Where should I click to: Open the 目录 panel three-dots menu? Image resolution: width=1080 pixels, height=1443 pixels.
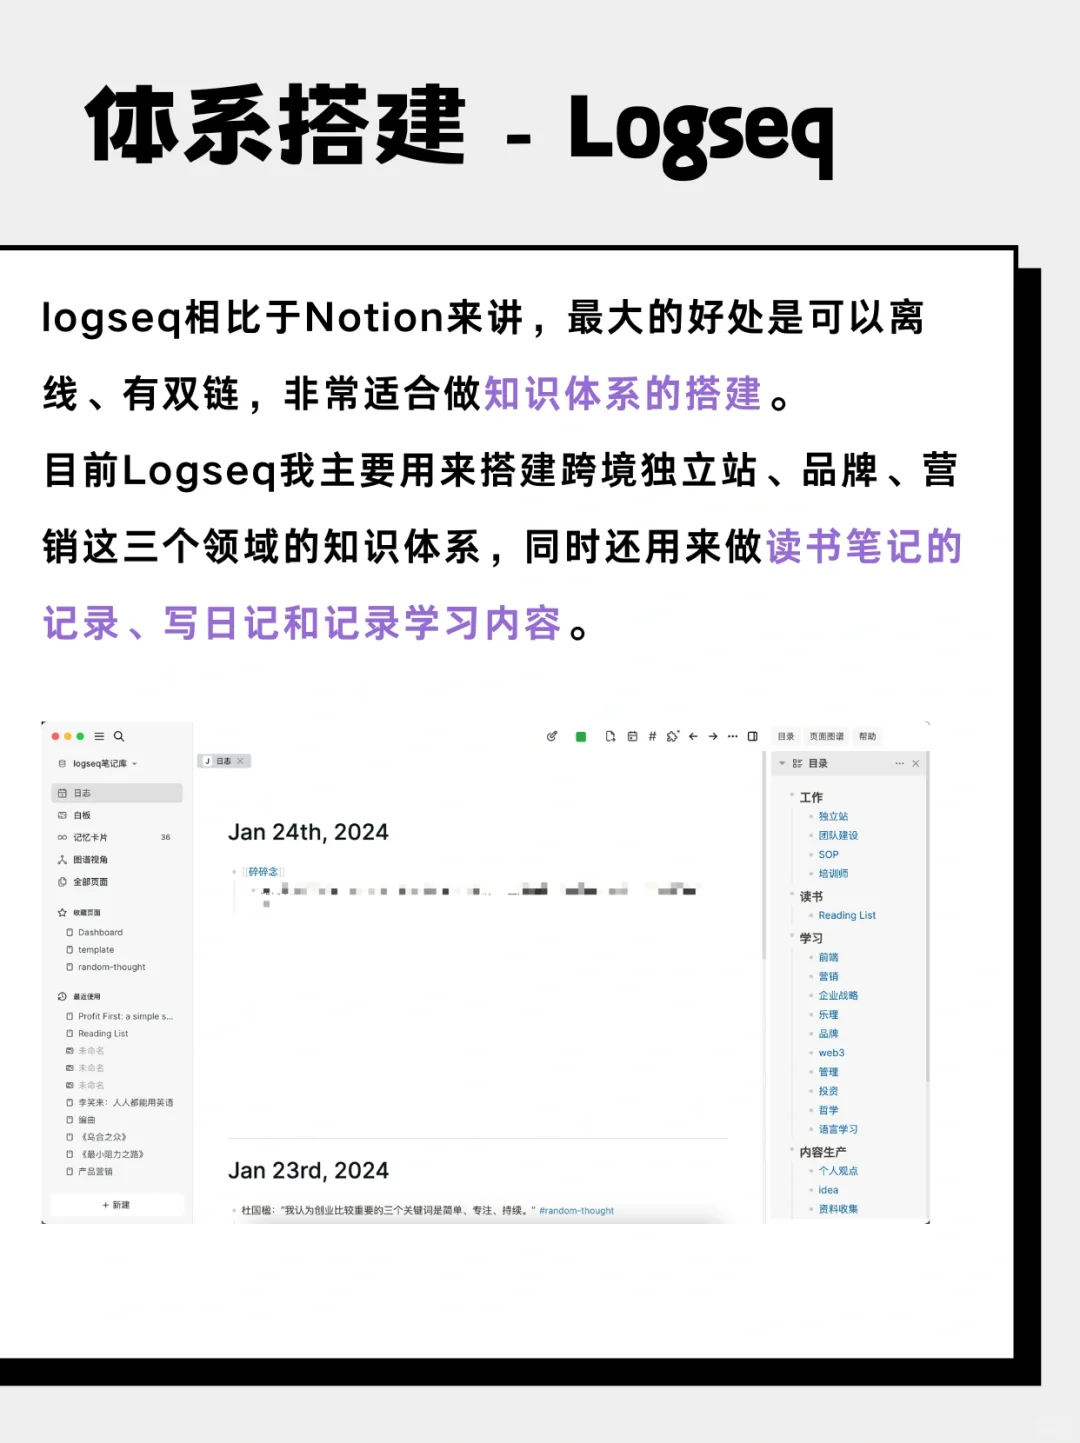(x=899, y=763)
